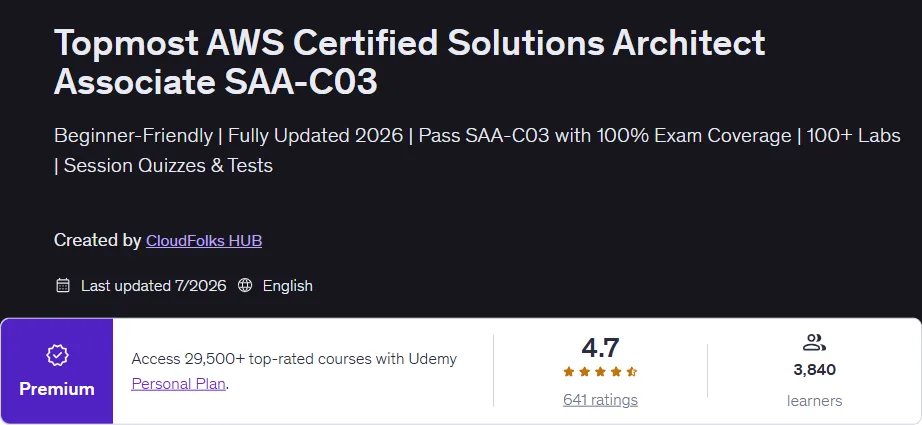Image resolution: width=922 pixels, height=425 pixels.
Task: Click the course title heading
Action: [409, 62]
